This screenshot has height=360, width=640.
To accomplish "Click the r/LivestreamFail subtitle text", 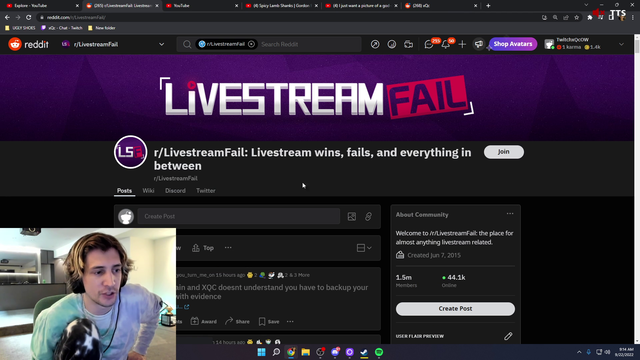I will pyautogui.click(x=176, y=178).
